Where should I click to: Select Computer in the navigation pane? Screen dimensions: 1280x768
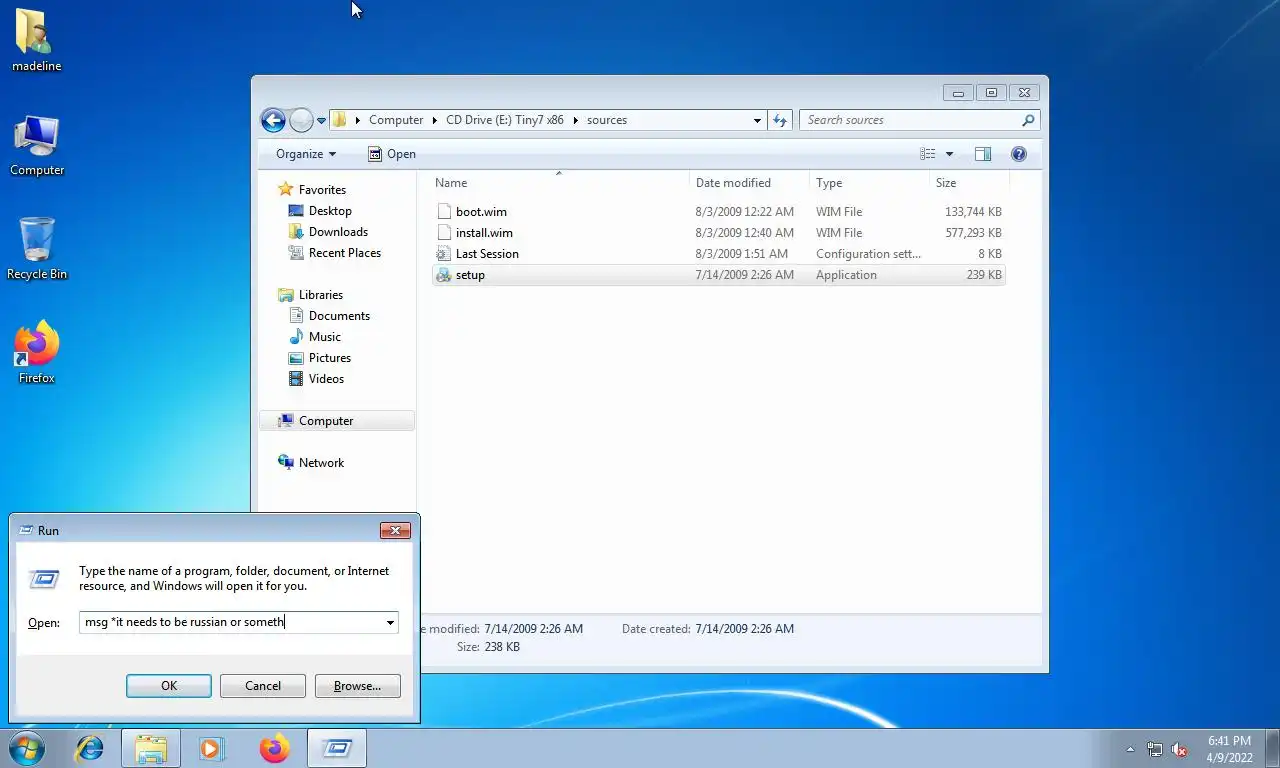[x=337, y=421]
